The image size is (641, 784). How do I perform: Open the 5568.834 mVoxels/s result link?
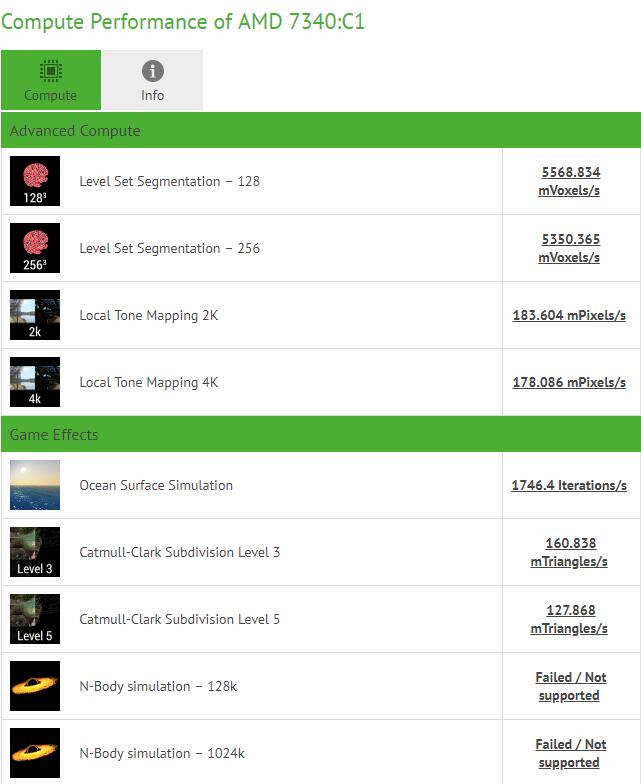(x=570, y=181)
